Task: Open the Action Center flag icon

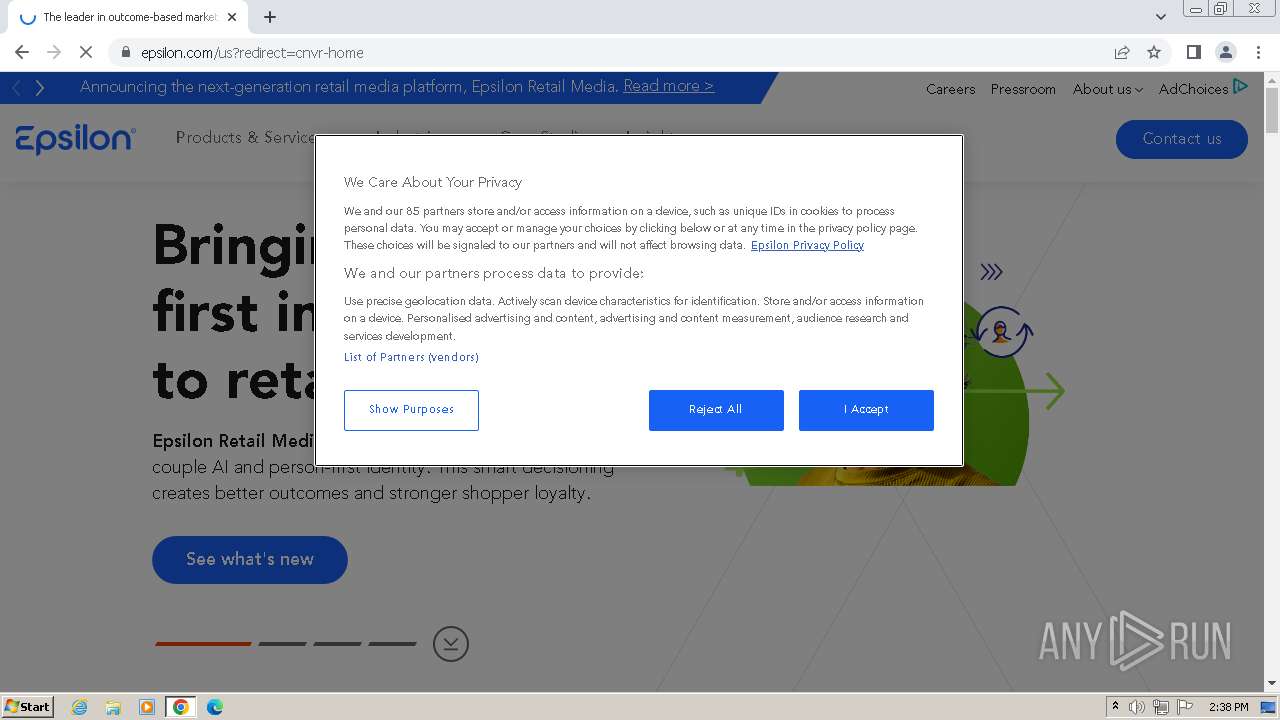Action: (1185, 707)
